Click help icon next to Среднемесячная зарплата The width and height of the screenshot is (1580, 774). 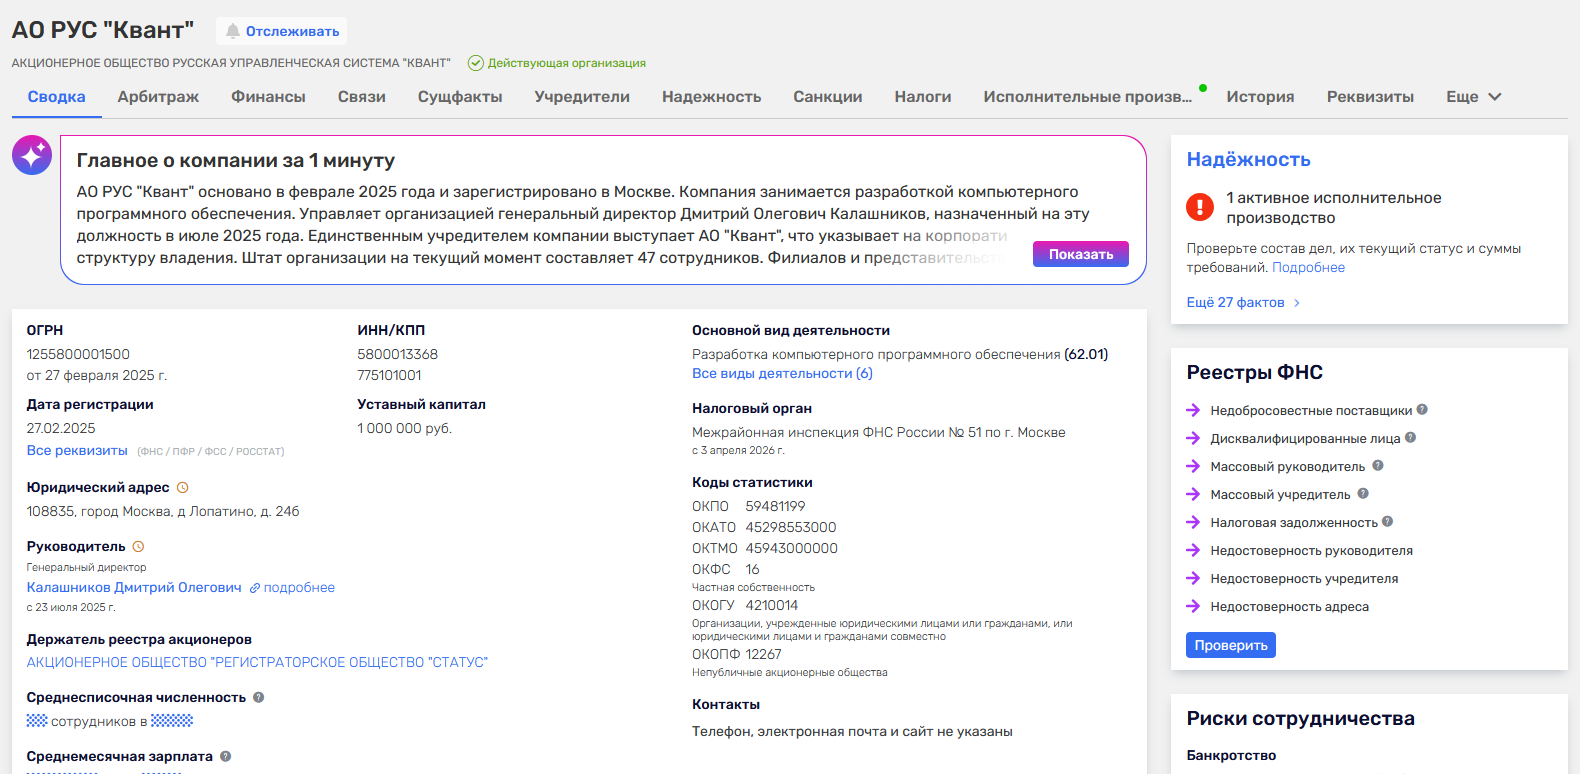point(226,756)
